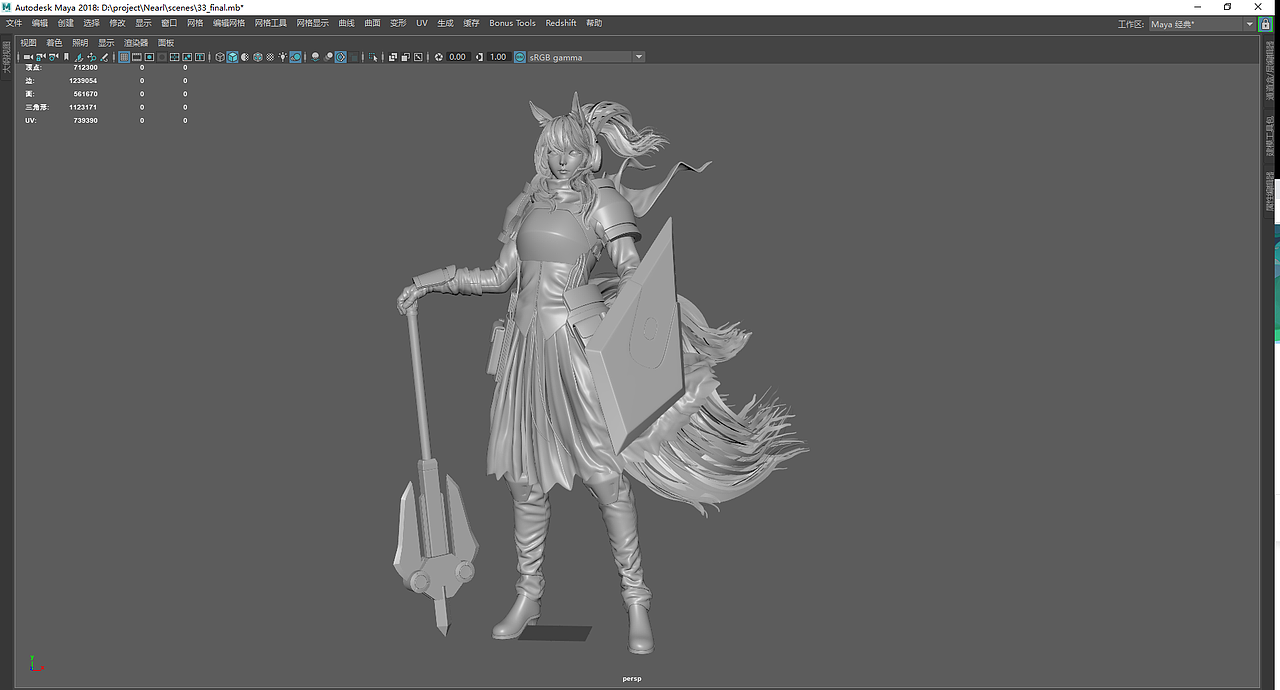Open the 大纲视图 tab on left edge

click(7, 59)
